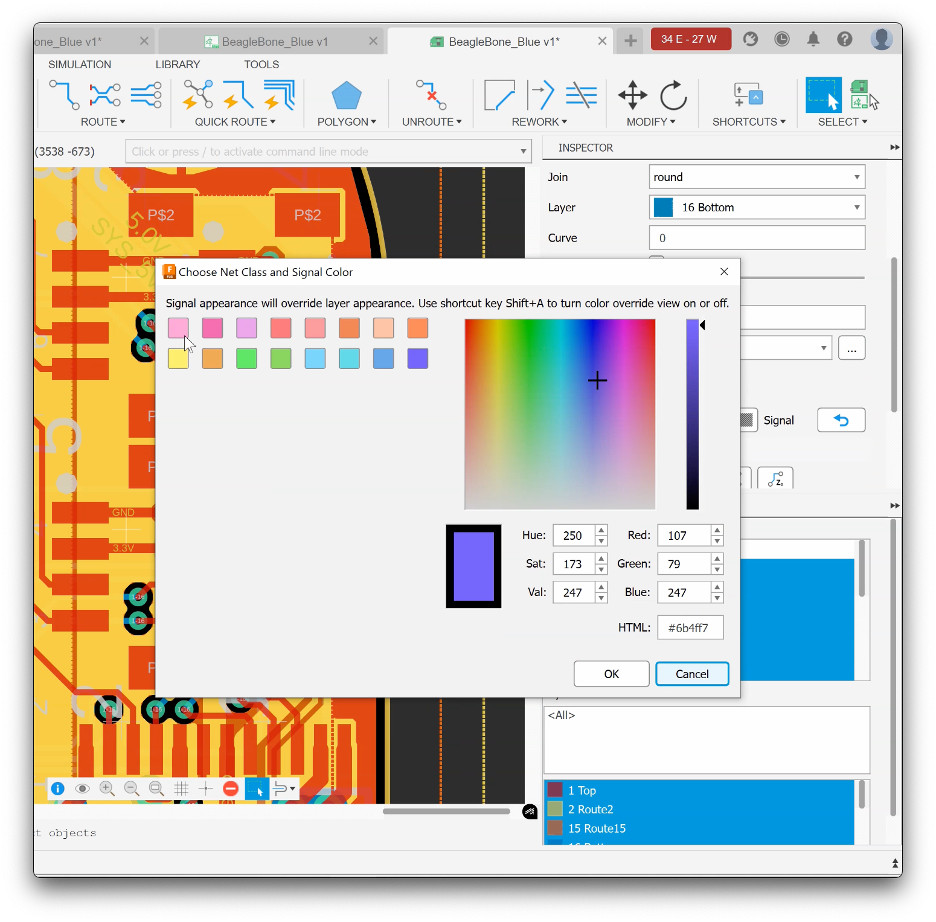
Task: Click the ellipsis button in Inspector
Action: (851, 348)
